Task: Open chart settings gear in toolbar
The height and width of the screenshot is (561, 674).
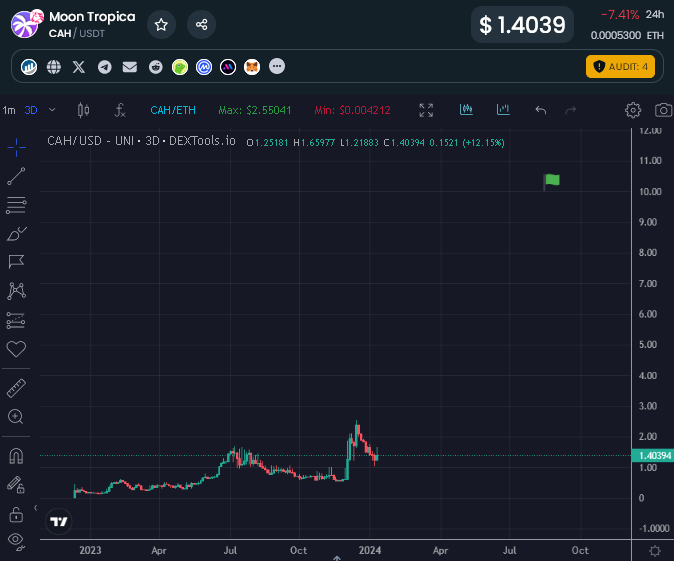Action: tap(633, 110)
